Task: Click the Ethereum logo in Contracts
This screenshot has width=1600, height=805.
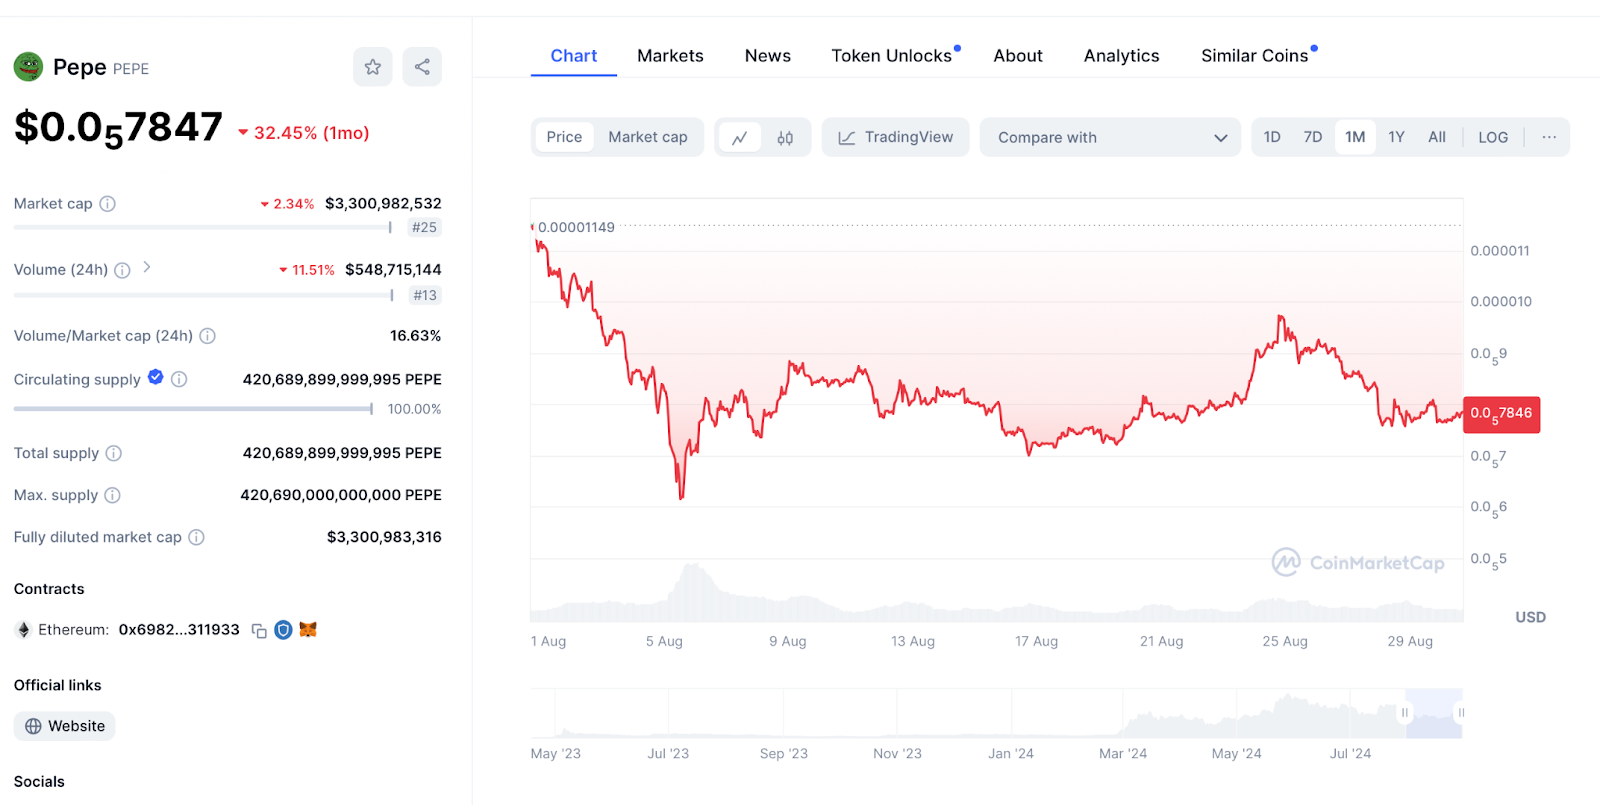Action: coord(23,630)
